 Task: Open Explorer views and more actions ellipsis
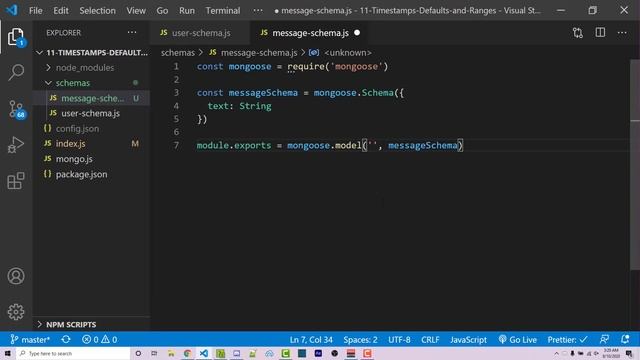click(132, 32)
